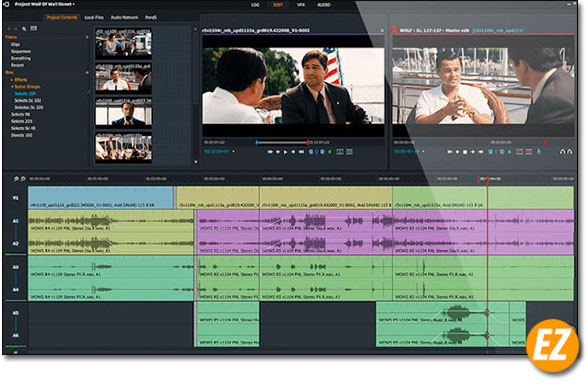Toggle the A1 audio track selector
The image size is (587, 390).
(15, 221)
